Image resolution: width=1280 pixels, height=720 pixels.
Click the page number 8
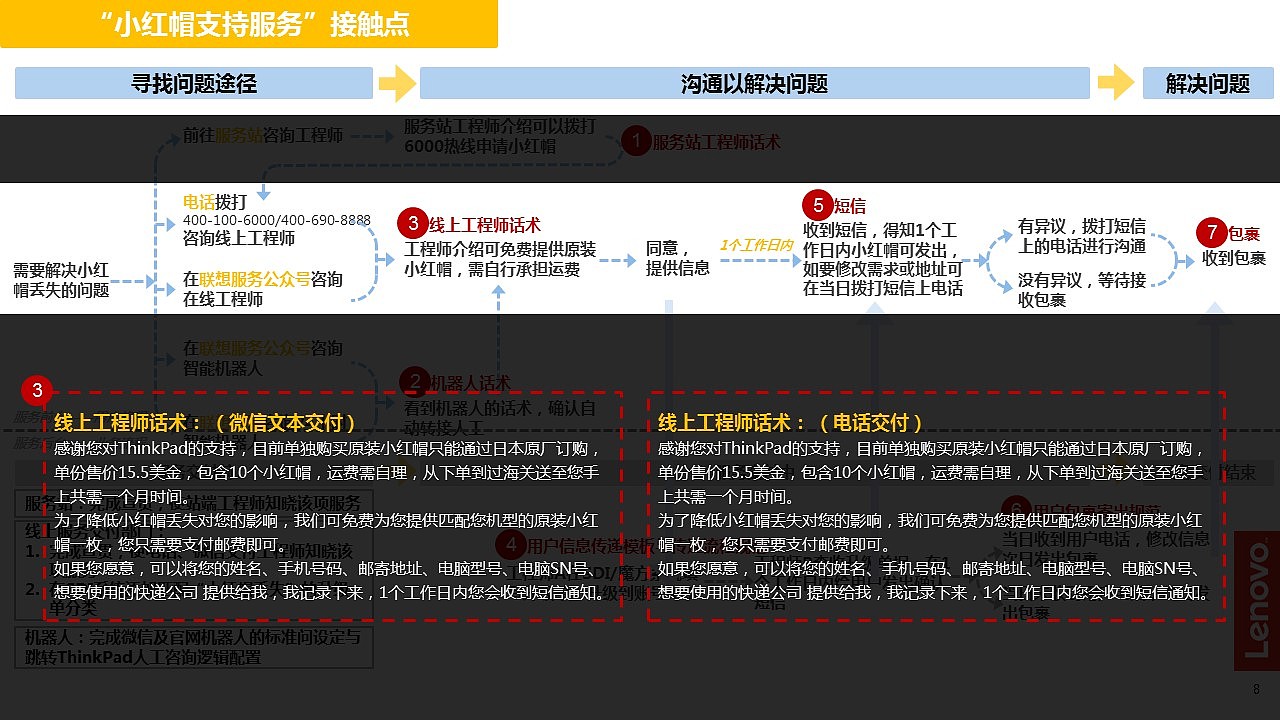click(1257, 690)
